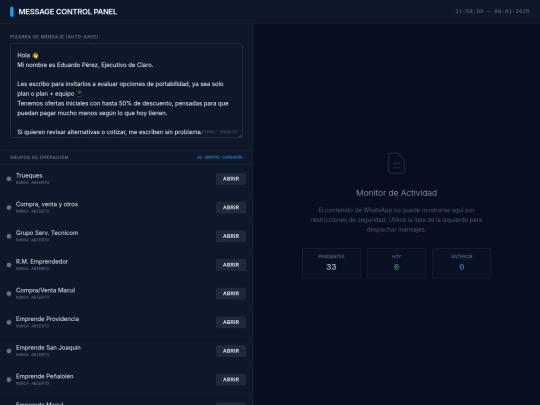The width and height of the screenshot is (540, 405).
Task: Click ABRIR next to Compra/Venta Macul
Action: [x=231, y=293]
